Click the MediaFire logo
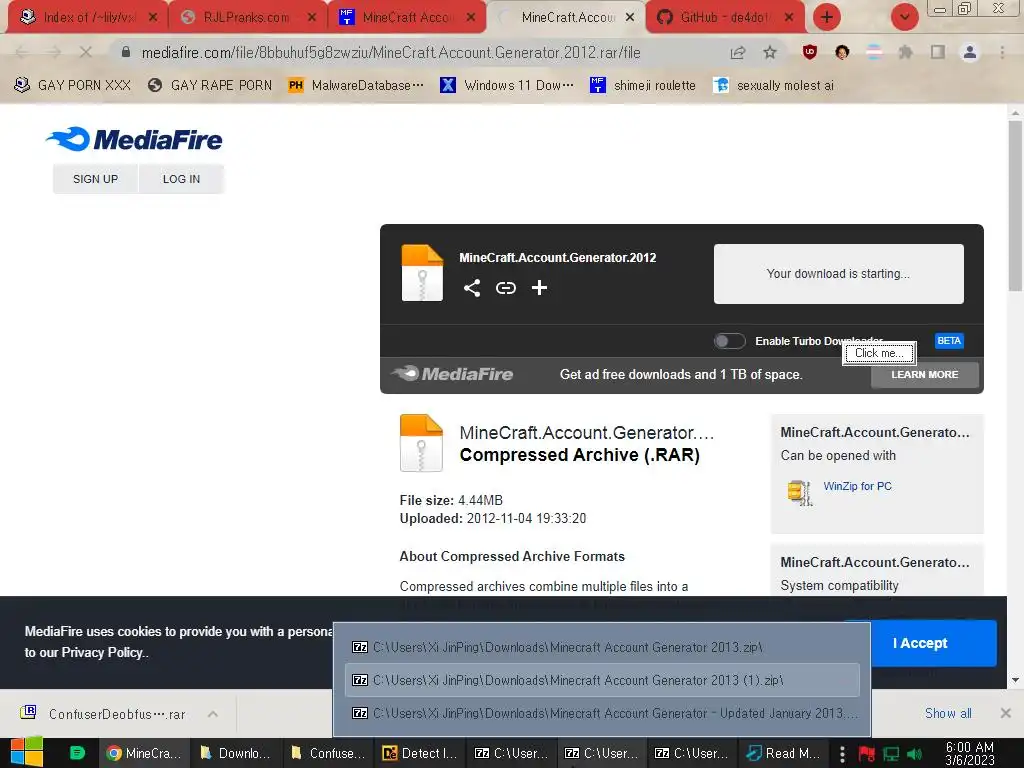1024x768 pixels. point(134,139)
